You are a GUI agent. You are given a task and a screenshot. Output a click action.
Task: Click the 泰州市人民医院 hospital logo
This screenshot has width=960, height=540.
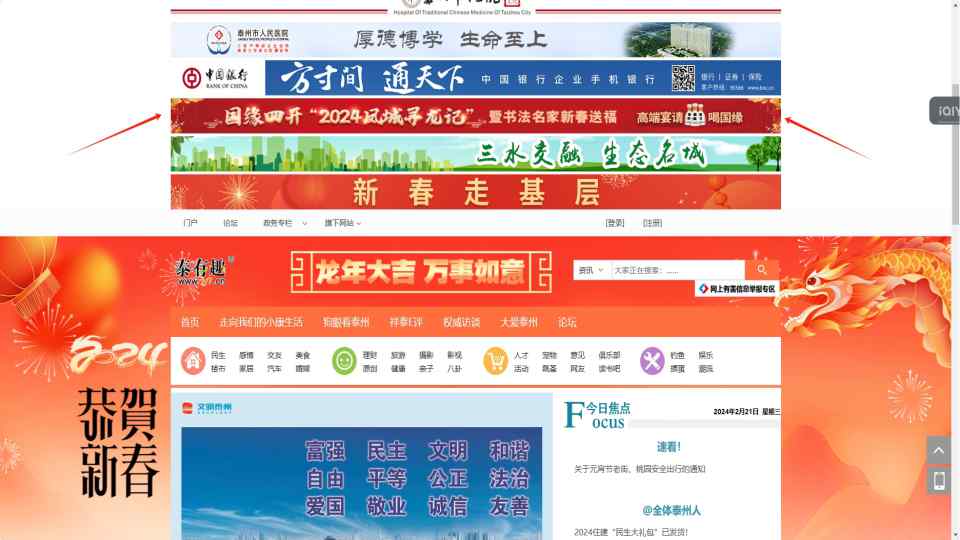[247, 40]
